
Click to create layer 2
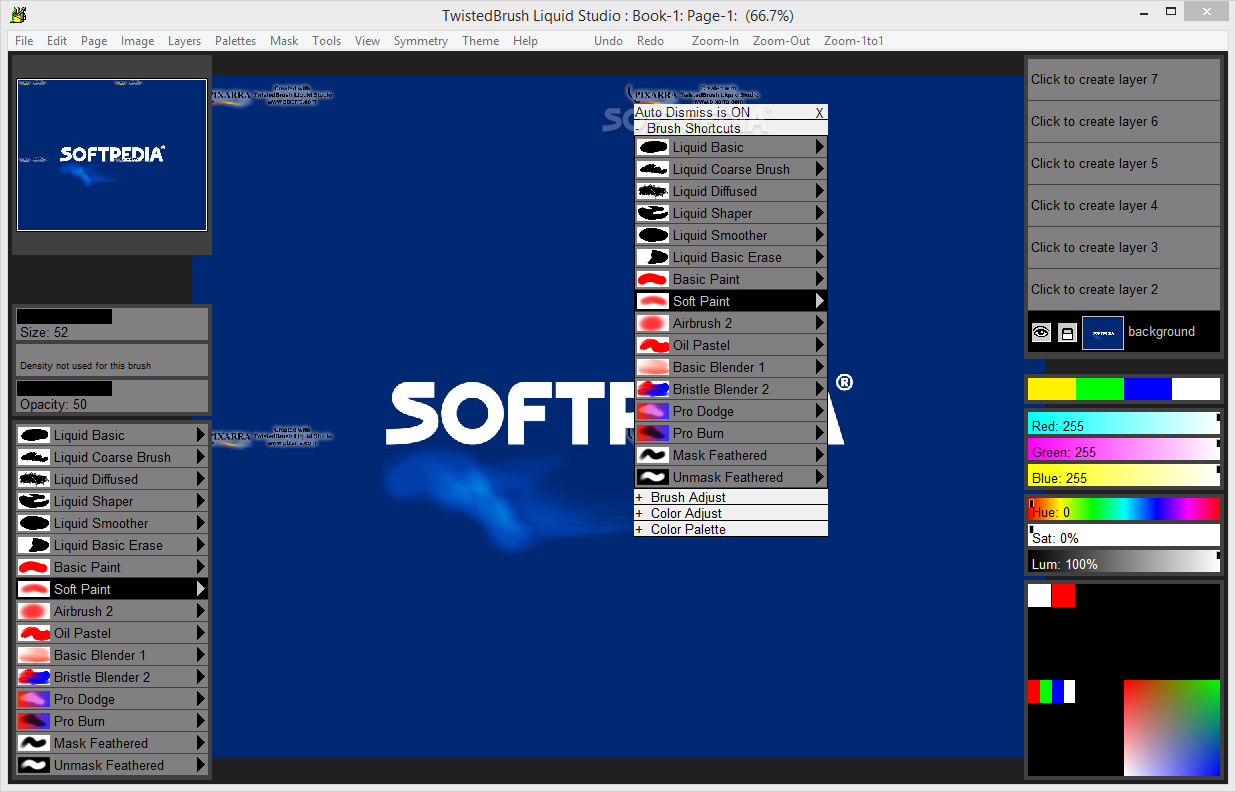(x=1124, y=289)
